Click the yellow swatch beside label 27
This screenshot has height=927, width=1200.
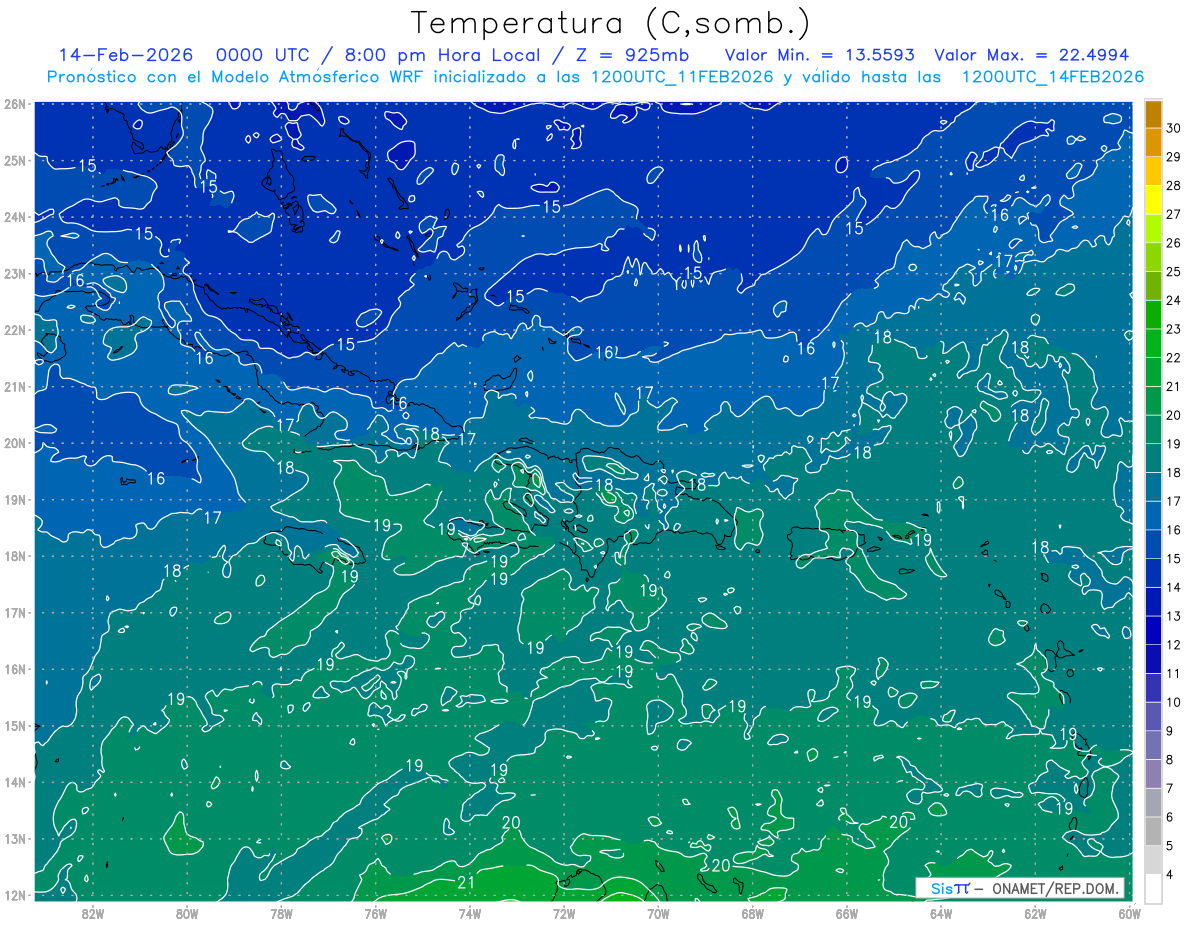[x=1154, y=200]
